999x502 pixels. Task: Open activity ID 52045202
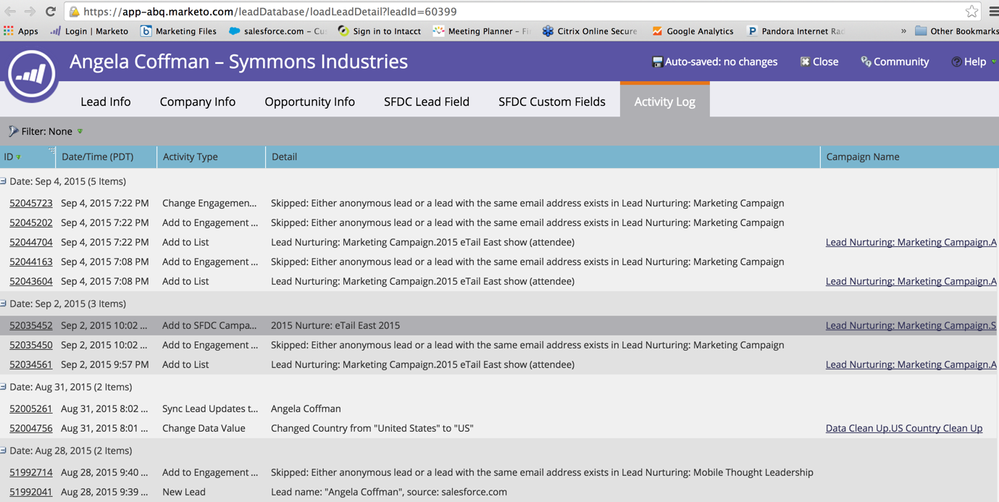pyautogui.click(x=31, y=223)
